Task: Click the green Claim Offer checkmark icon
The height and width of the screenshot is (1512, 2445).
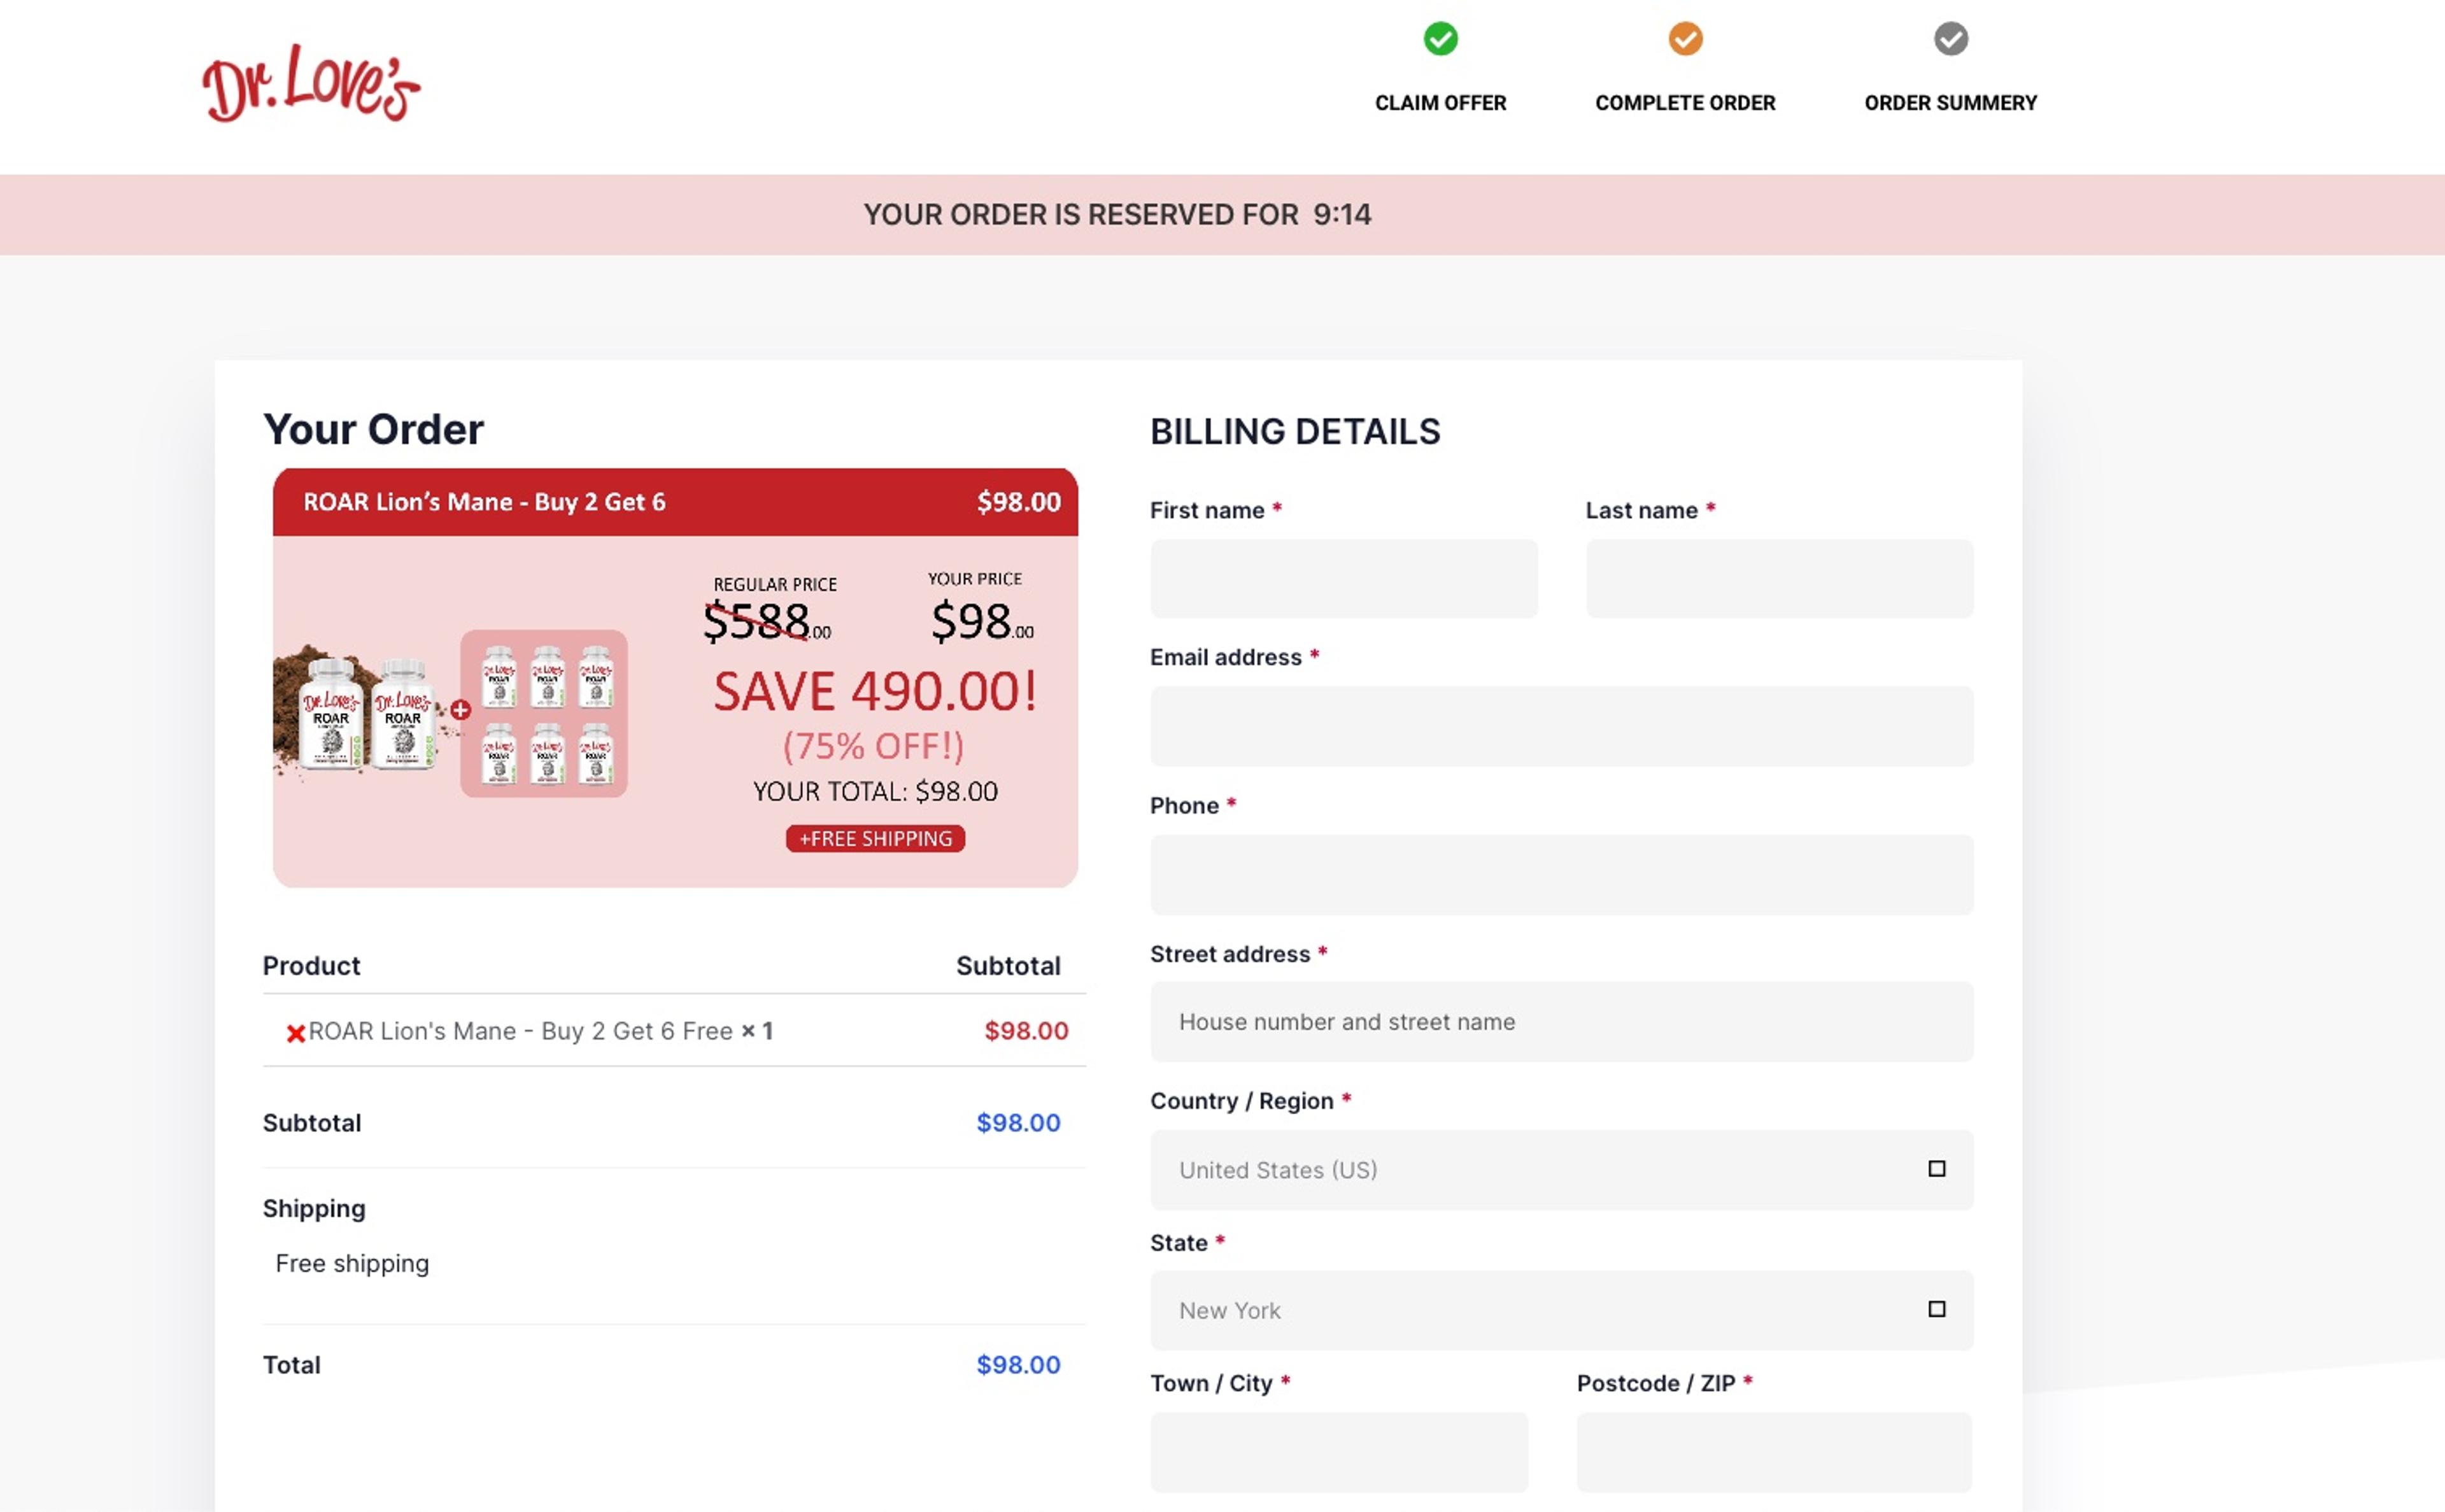Action: pyautogui.click(x=1440, y=39)
